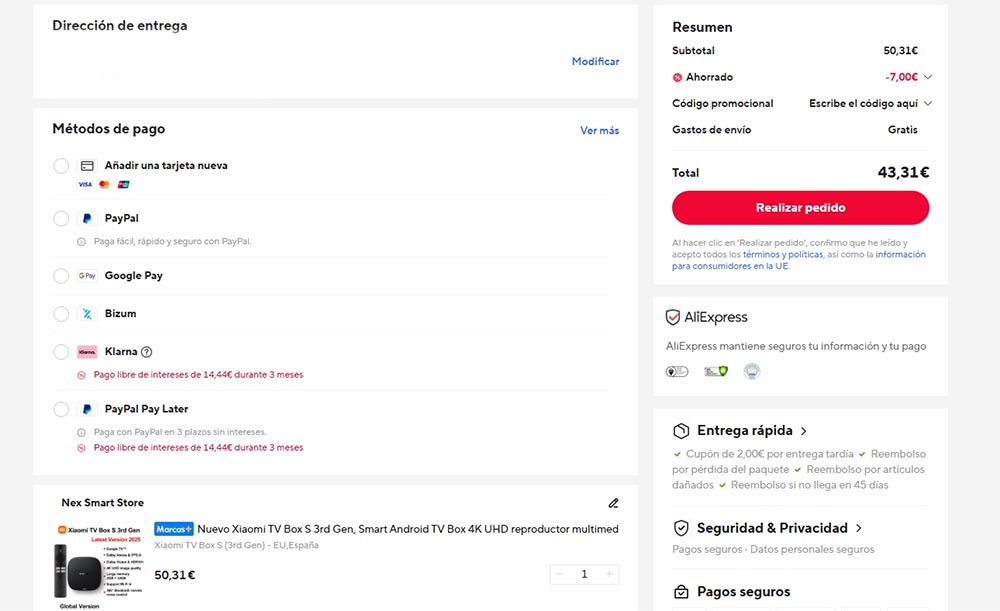The height and width of the screenshot is (611, 1000).
Task: Click PayPal Pay Later 'Pago libre de intereses' text
Action: coord(198,448)
